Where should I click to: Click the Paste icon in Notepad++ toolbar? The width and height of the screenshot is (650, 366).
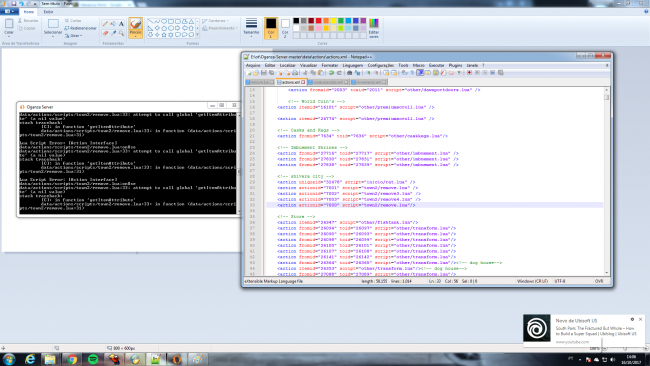click(x=321, y=73)
